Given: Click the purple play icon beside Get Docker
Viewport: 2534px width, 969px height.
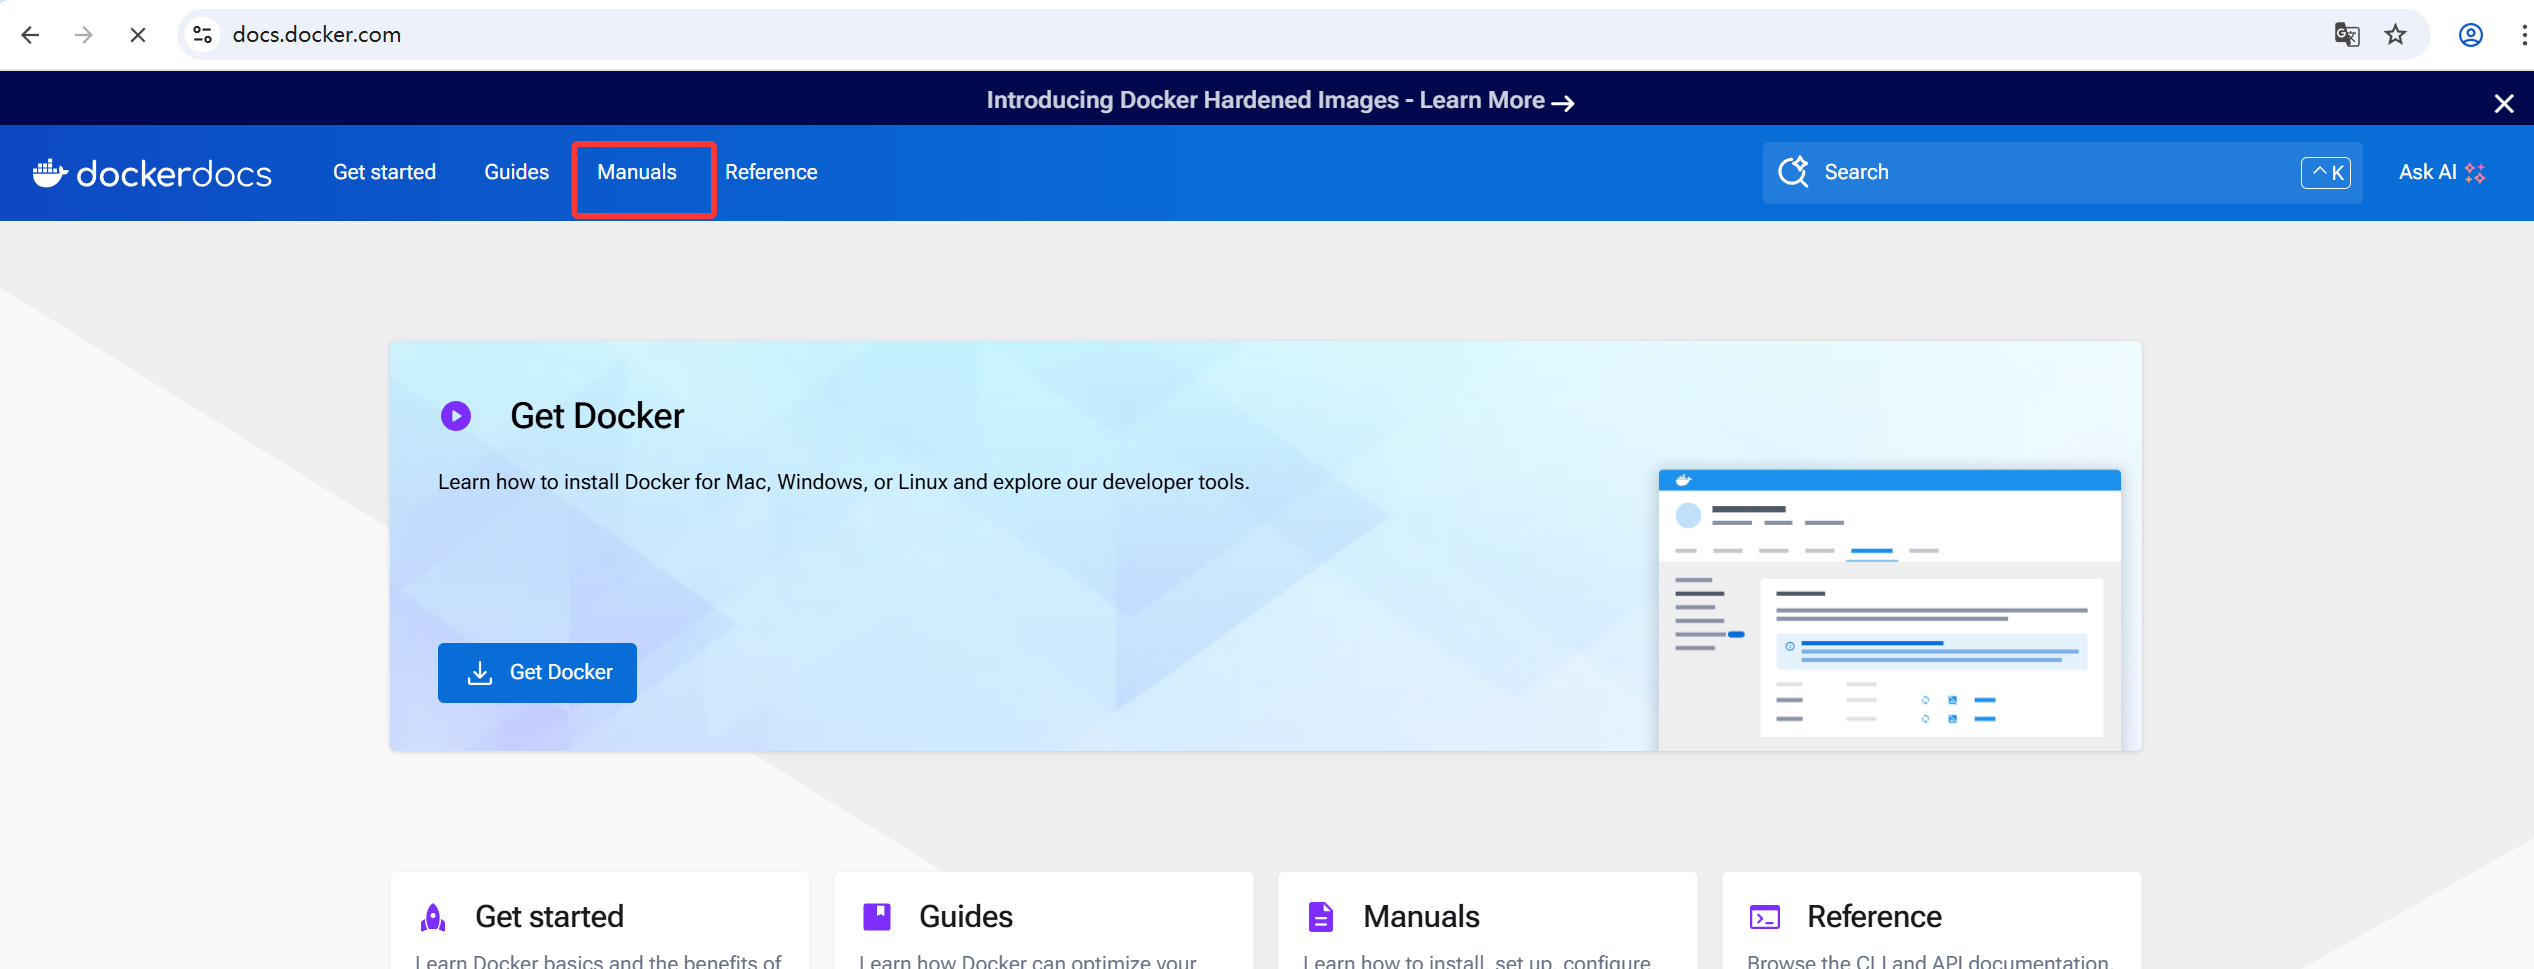Looking at the screenshot, I should 456,416.
